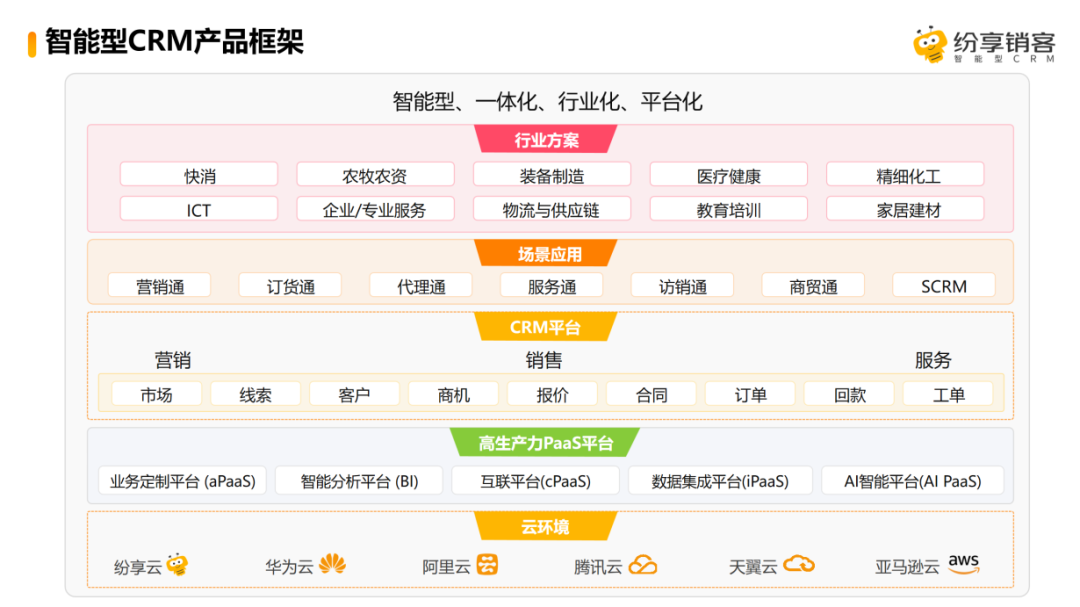The height and width of the screenshot is (607, 1080).
Task: Click the 营销 category label
Action: click(172, 360)
